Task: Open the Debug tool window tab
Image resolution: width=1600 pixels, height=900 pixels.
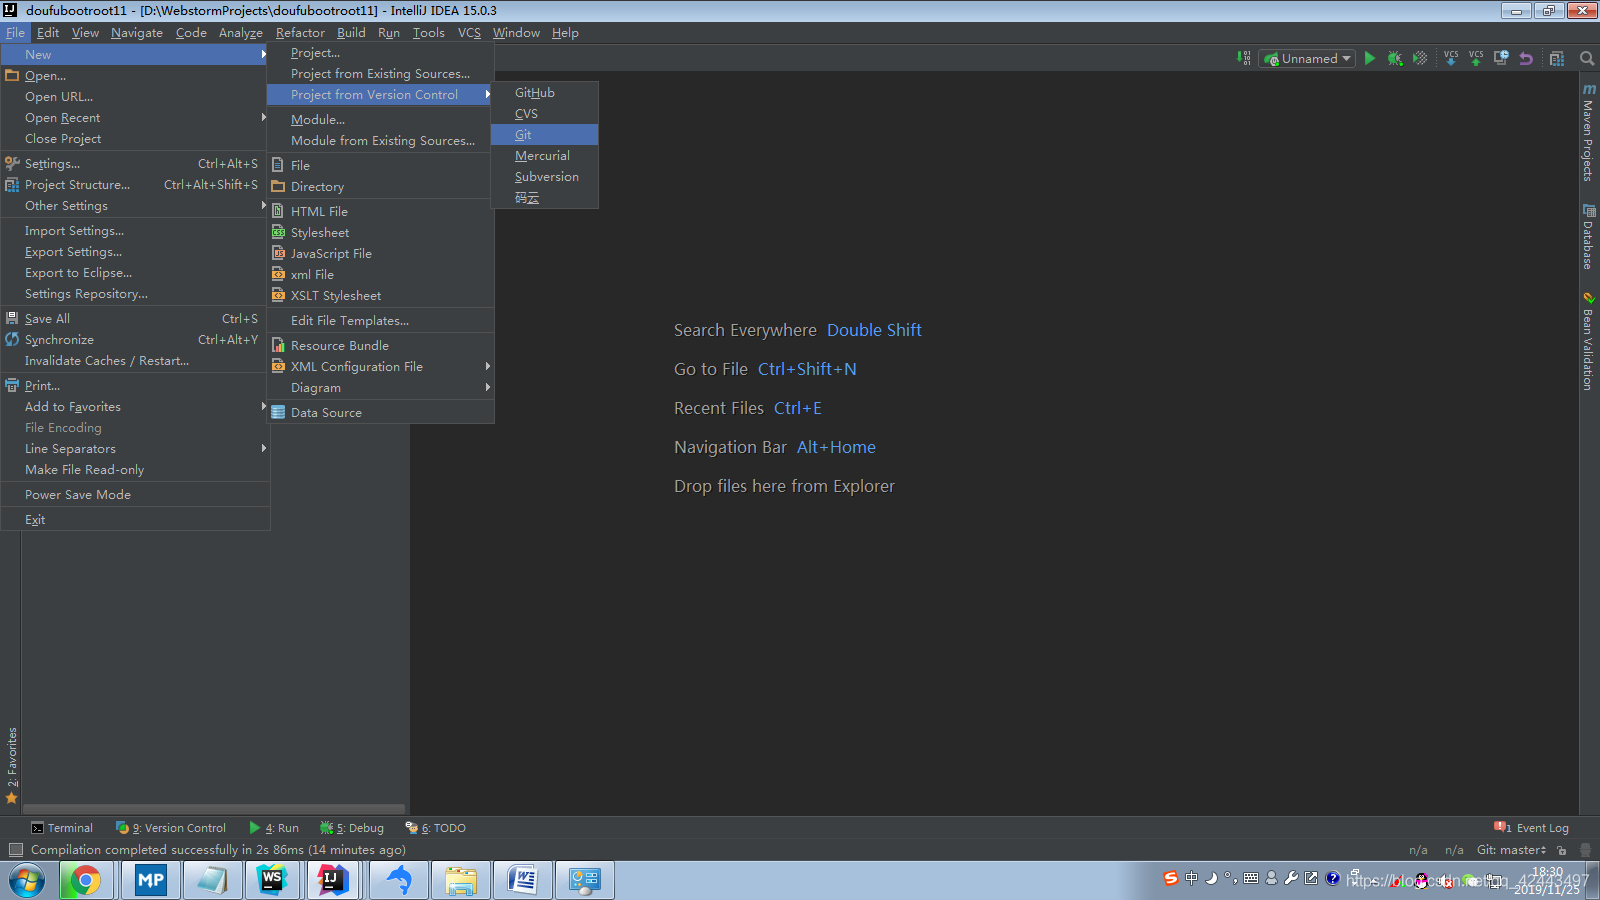Action: point(352,828)
